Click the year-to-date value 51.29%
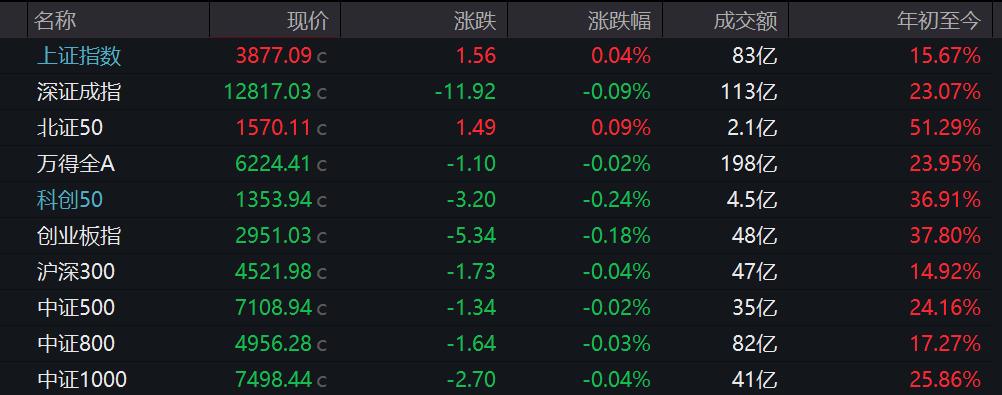 pyautogui.click(x=946, y=128)
